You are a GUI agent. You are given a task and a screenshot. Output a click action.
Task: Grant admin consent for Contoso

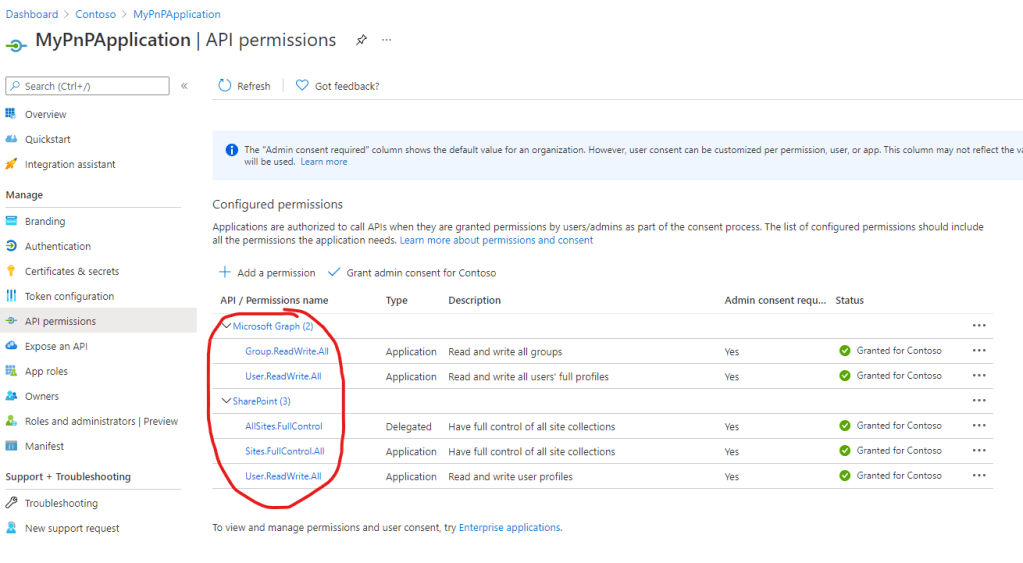coord(420,272)
